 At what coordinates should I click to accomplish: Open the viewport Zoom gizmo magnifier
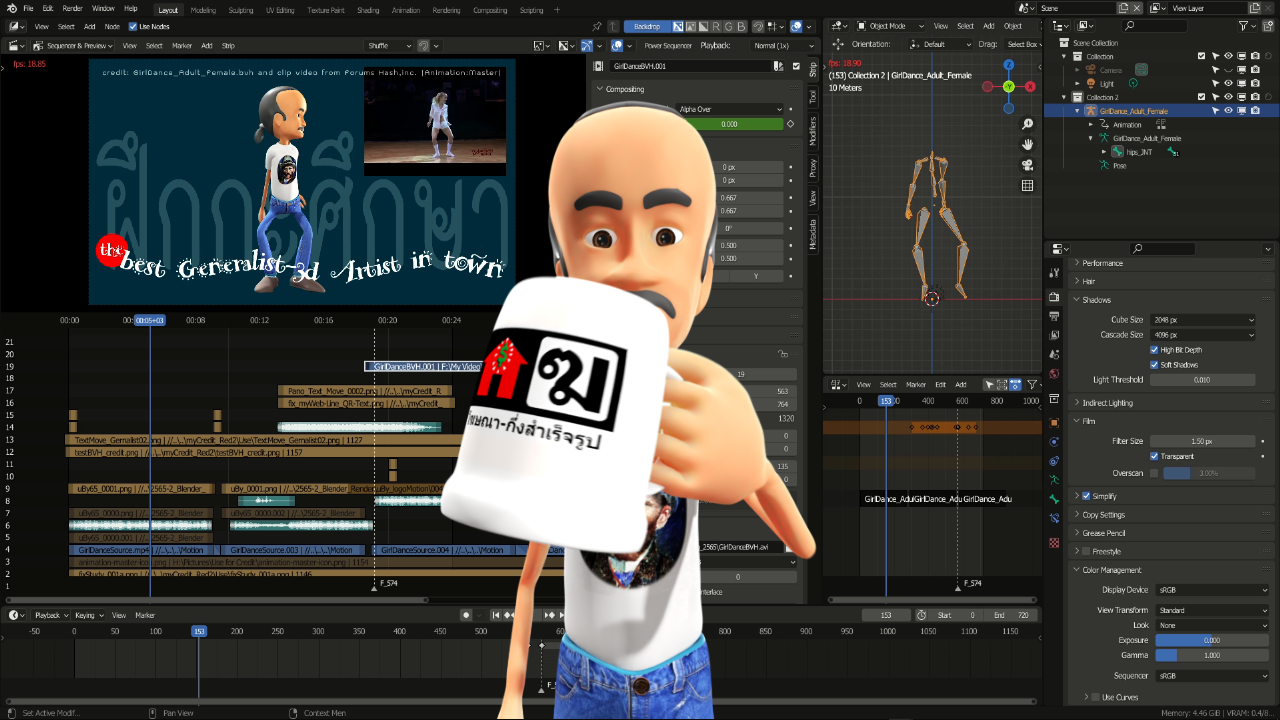click(1027, 124)
